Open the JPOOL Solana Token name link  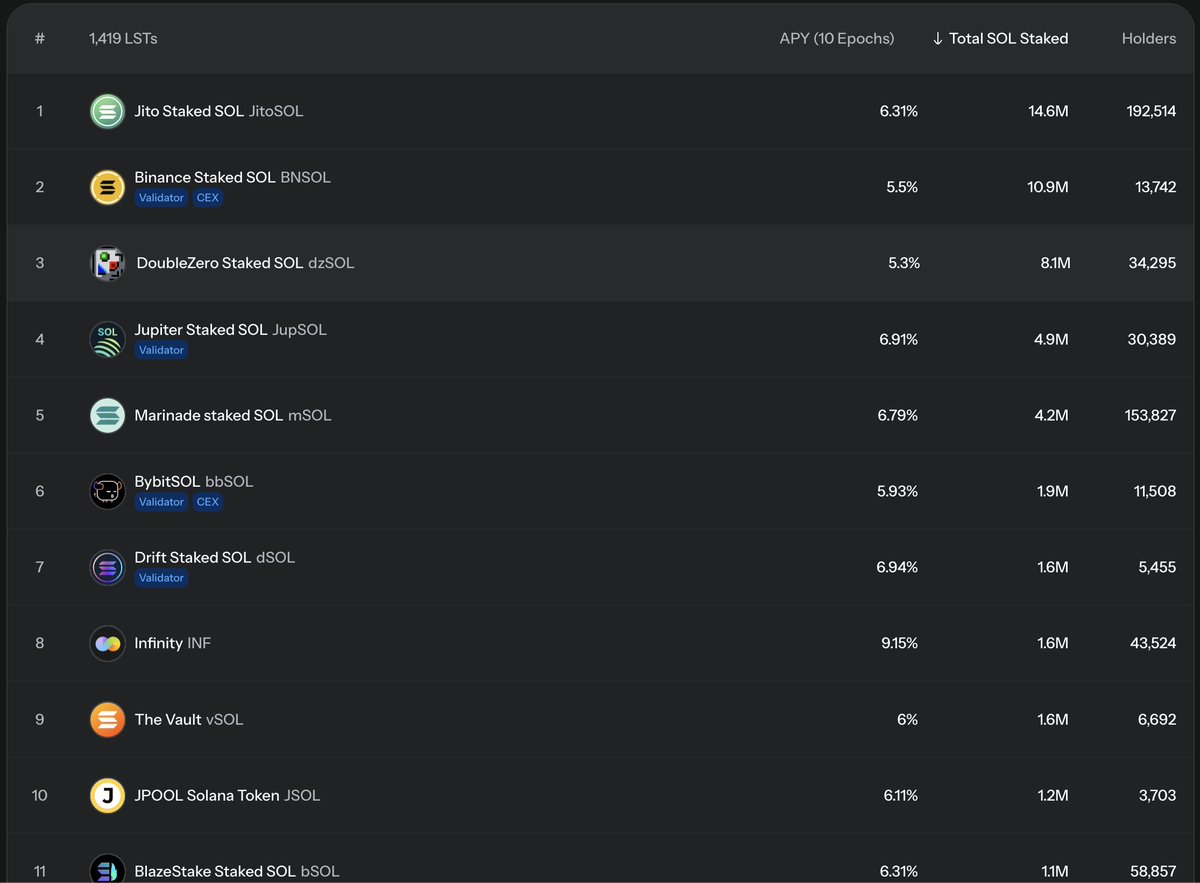[x=227, y=795]
